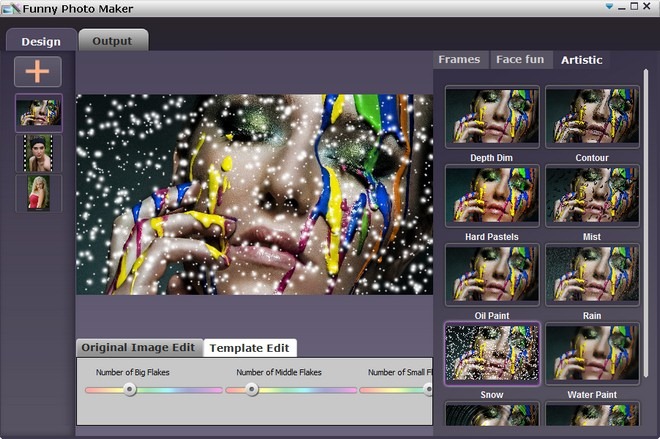This screenshot has height=439, width=660.
Task: Open the title bar blue dropdown arrow
Action: (x=609, y=7)
